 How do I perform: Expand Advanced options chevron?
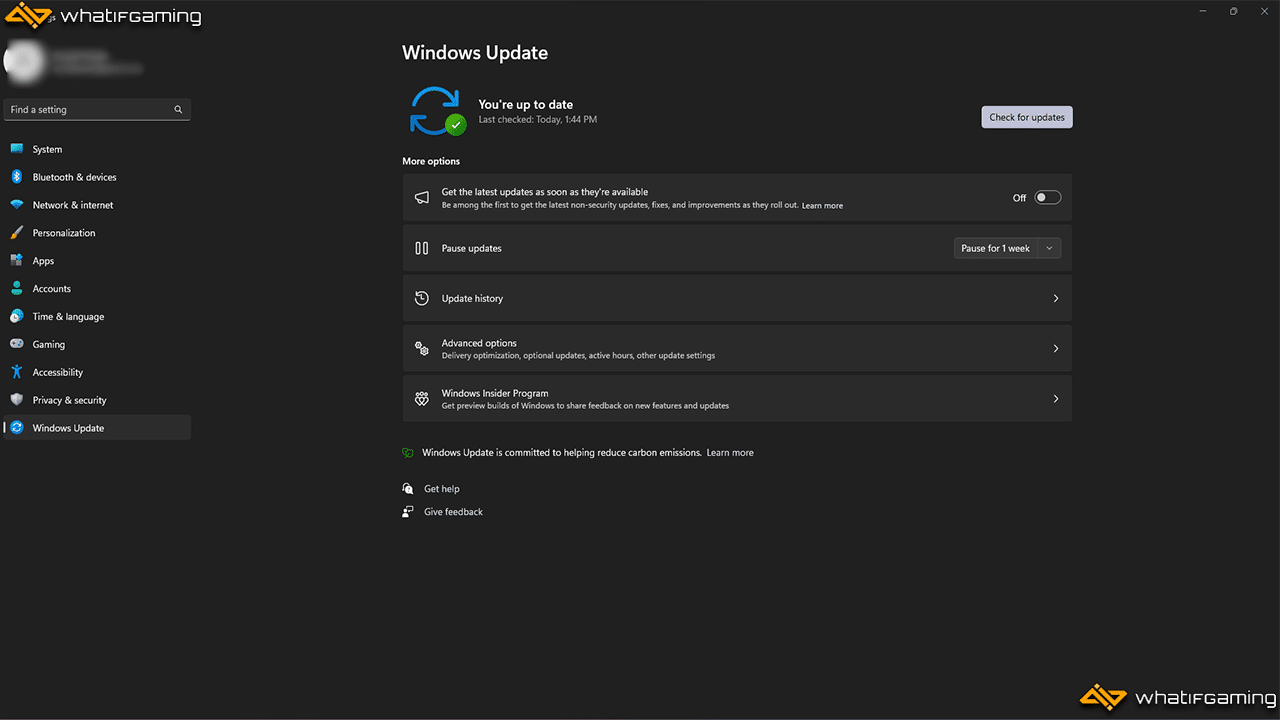click(x=1056, y=348)
